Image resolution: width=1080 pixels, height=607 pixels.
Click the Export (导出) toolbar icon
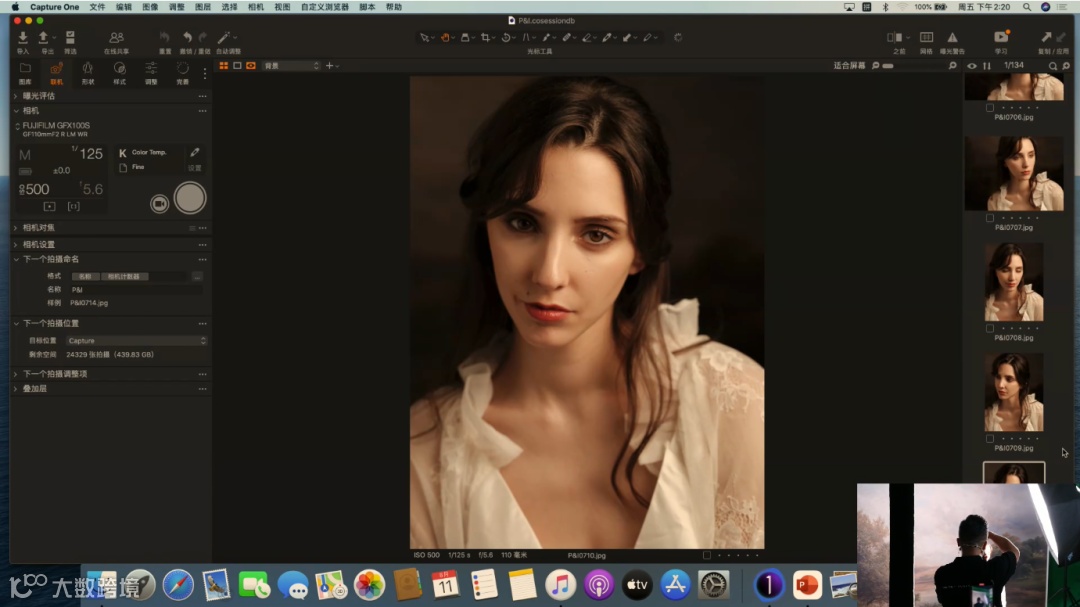pos(44,37)
